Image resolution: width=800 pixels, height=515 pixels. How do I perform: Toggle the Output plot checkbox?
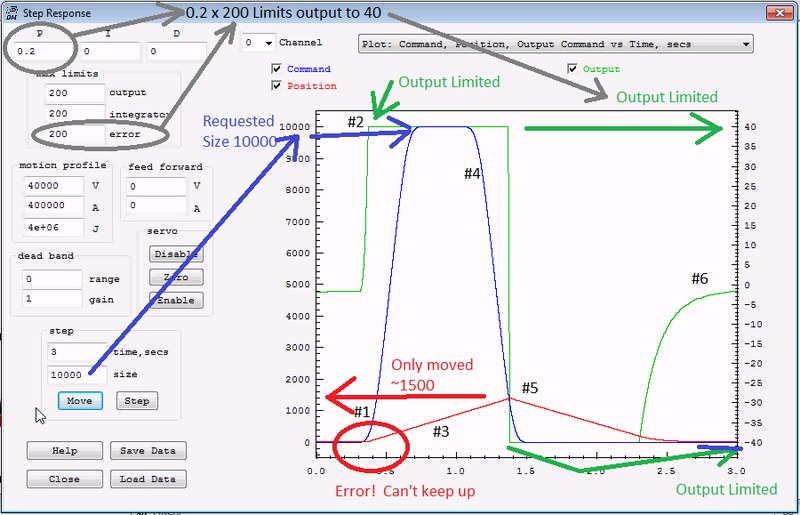(572, 69)
